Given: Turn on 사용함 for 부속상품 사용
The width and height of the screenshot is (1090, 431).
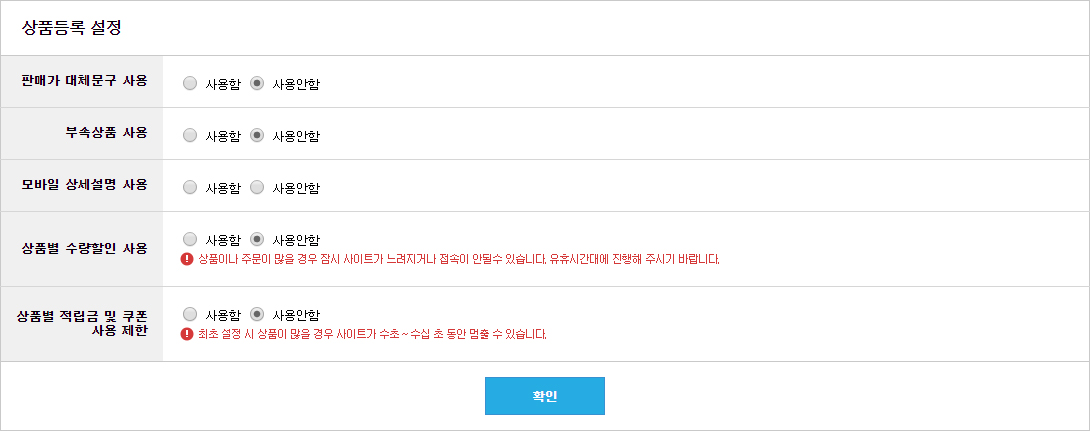Looking at the screenshot, I should coord(190,136).
